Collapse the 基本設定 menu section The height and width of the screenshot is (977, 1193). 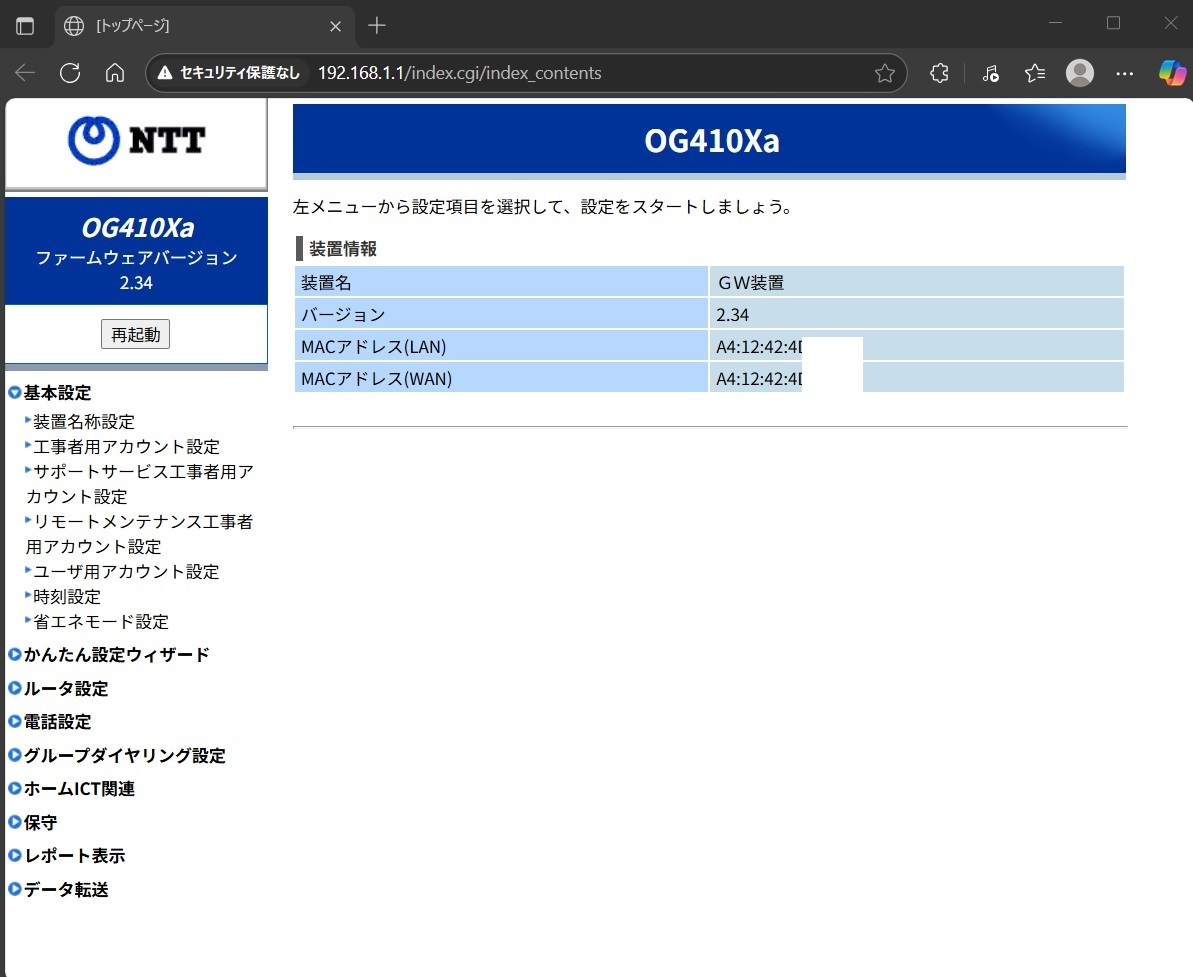coord(49,393)
